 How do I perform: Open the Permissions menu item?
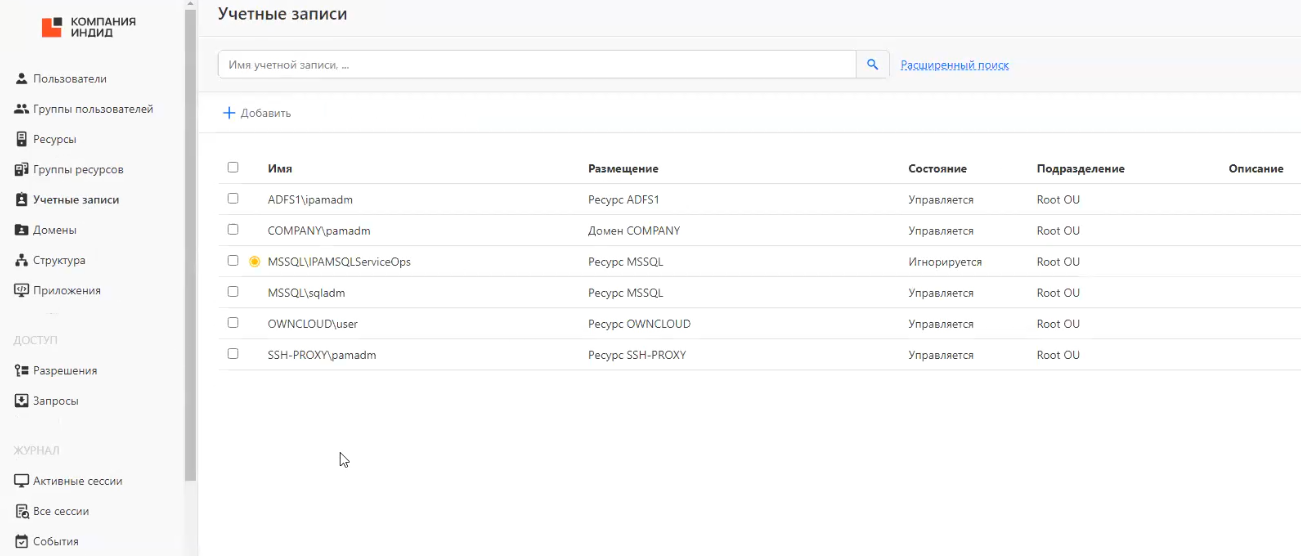coord(64,371)
